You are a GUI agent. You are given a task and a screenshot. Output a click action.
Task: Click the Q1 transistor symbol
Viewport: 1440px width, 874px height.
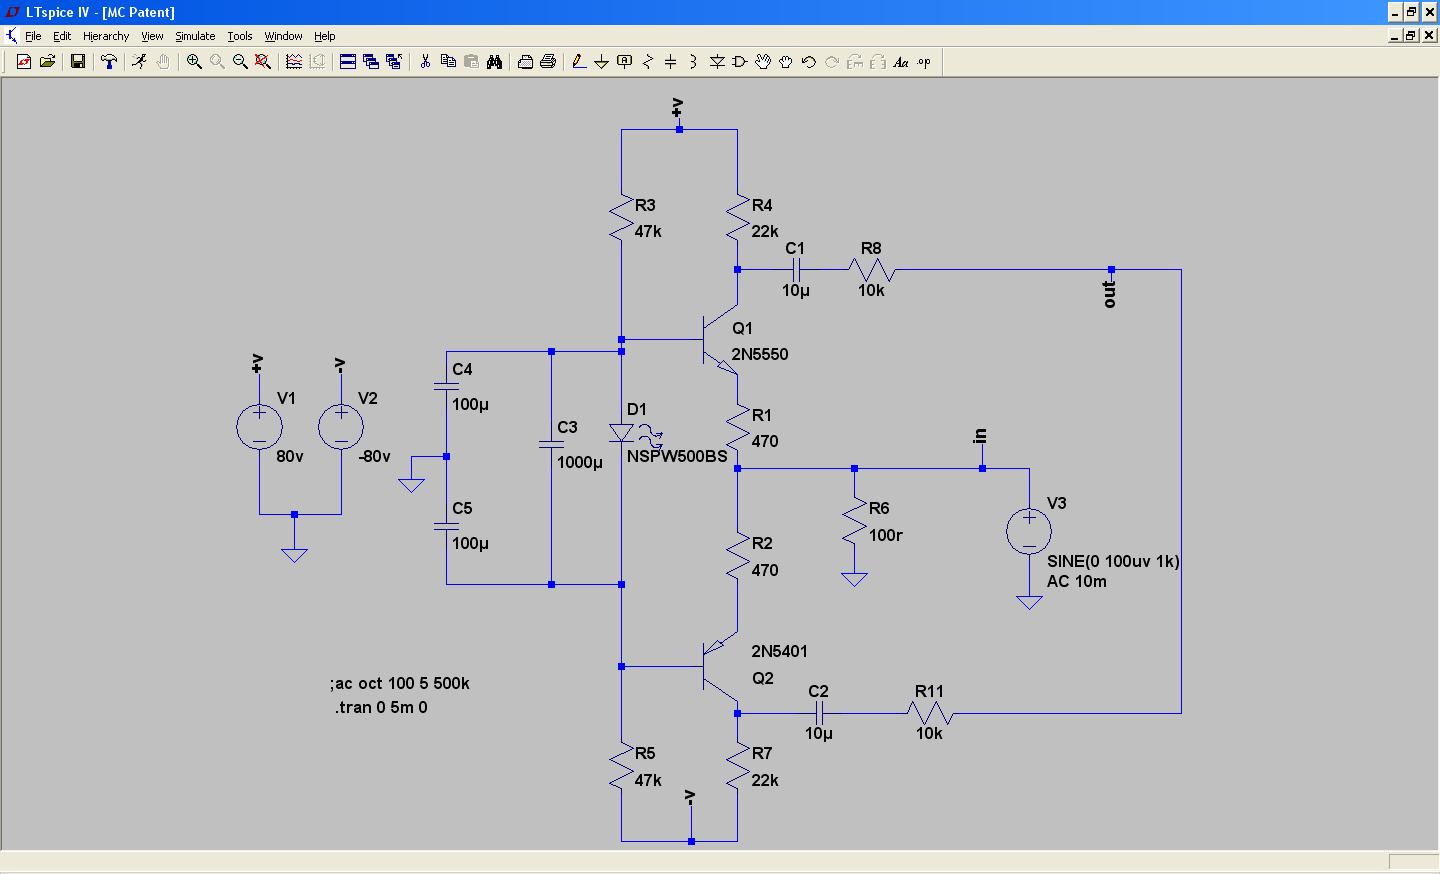point(718,341)
